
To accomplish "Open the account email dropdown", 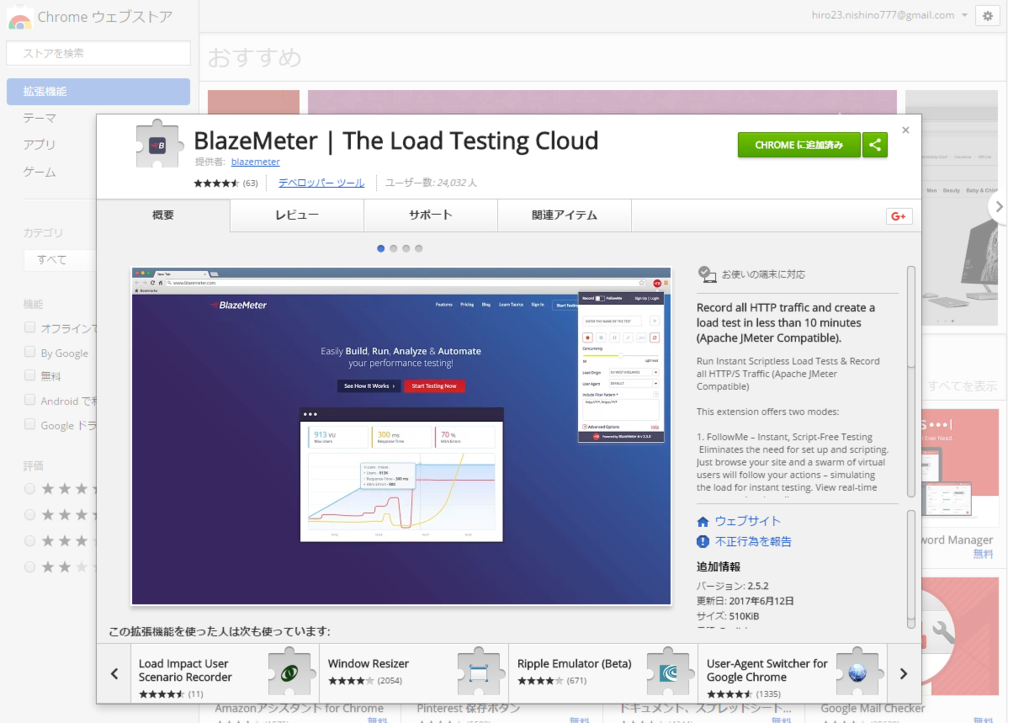I will (890, 15).
